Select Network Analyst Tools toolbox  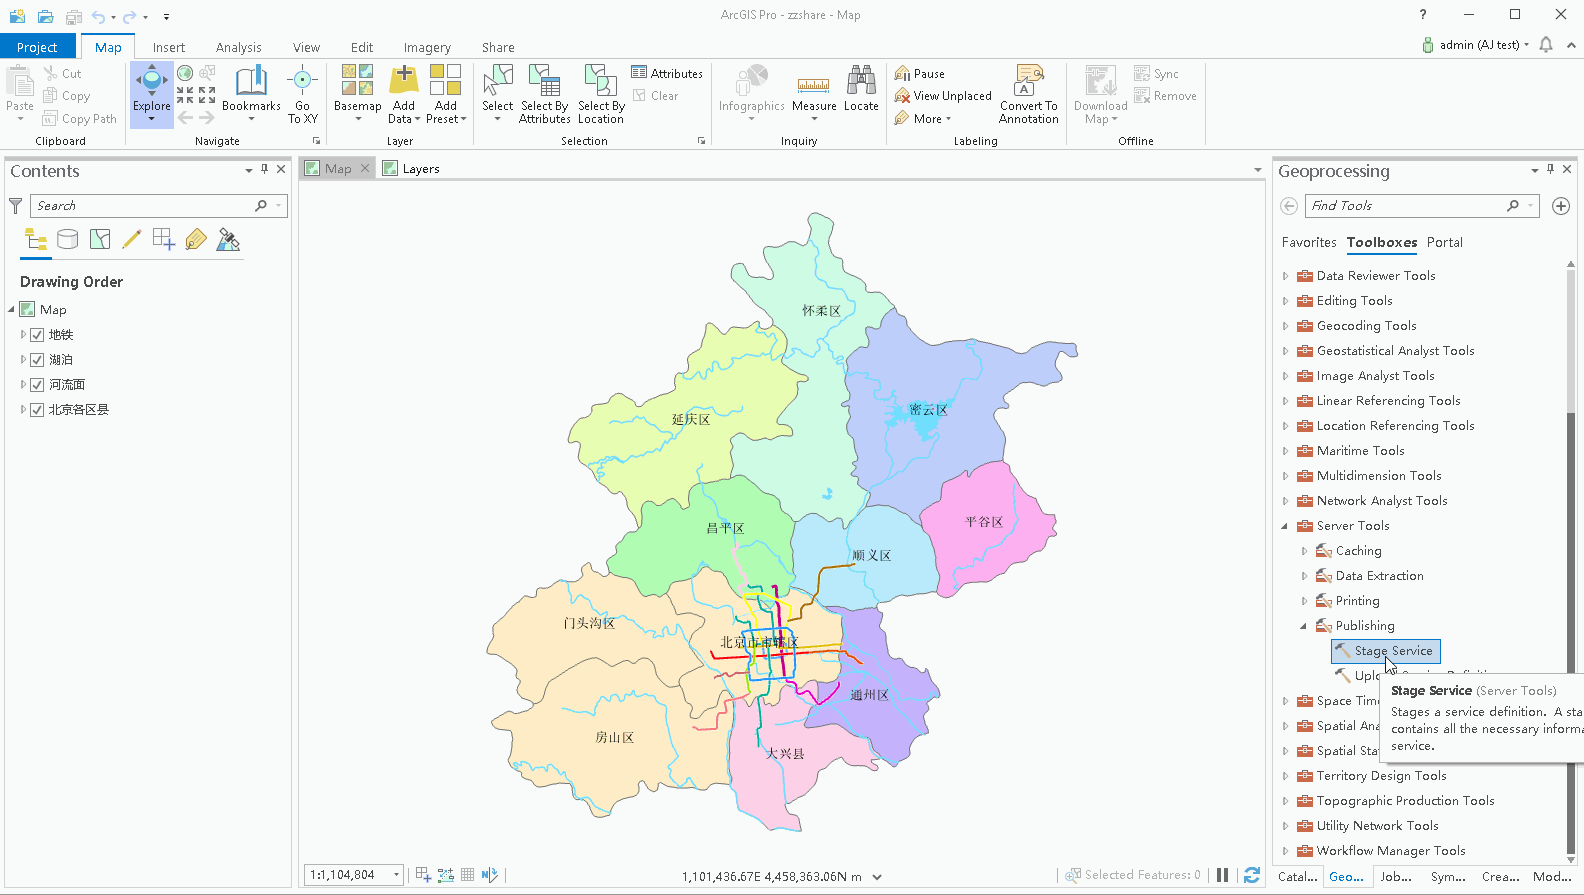point(1382,501)
